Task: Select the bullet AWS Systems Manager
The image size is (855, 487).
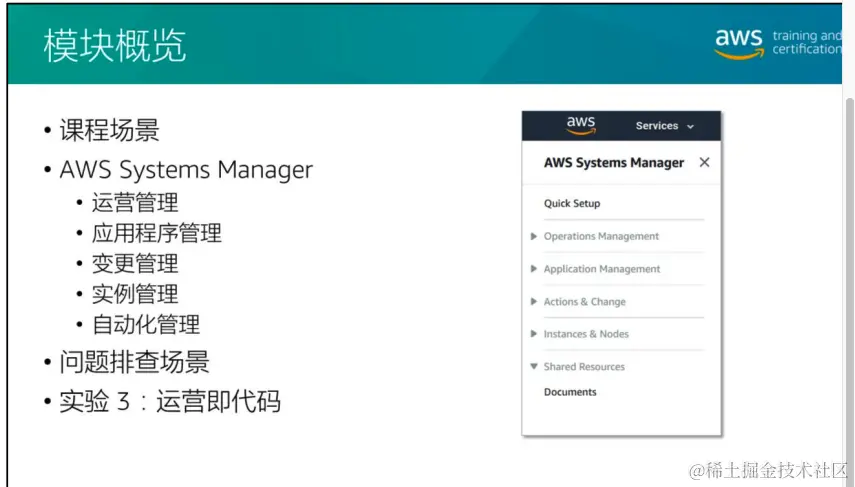Action: (x=186, y=170)
